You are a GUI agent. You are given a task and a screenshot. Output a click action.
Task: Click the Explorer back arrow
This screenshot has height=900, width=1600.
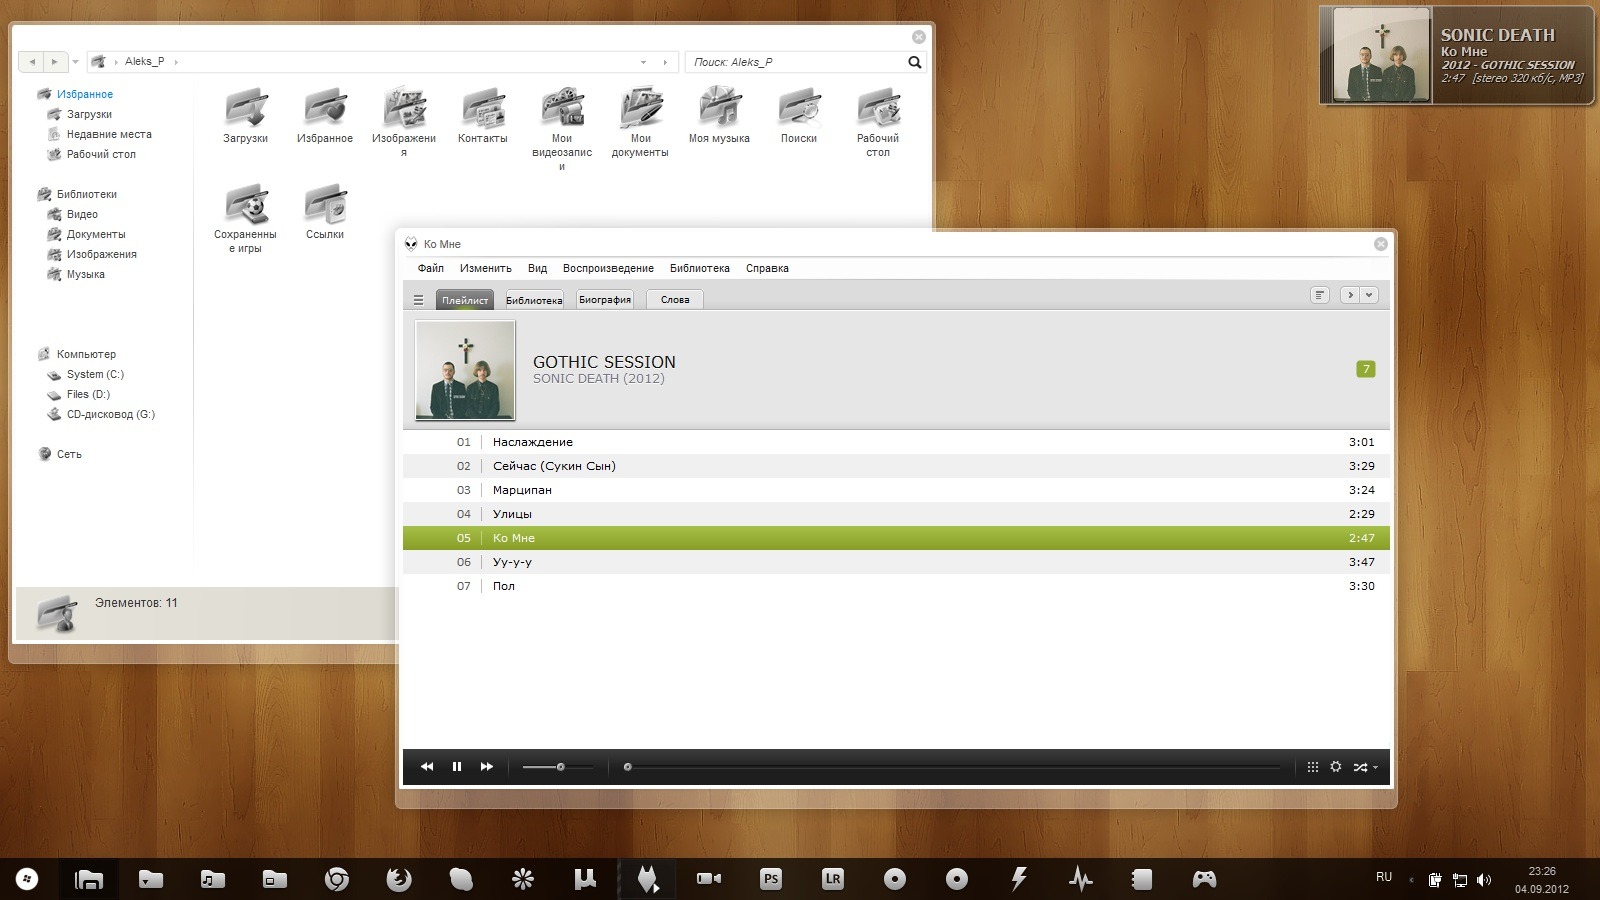pyautogui.click(x=32, y=62)
